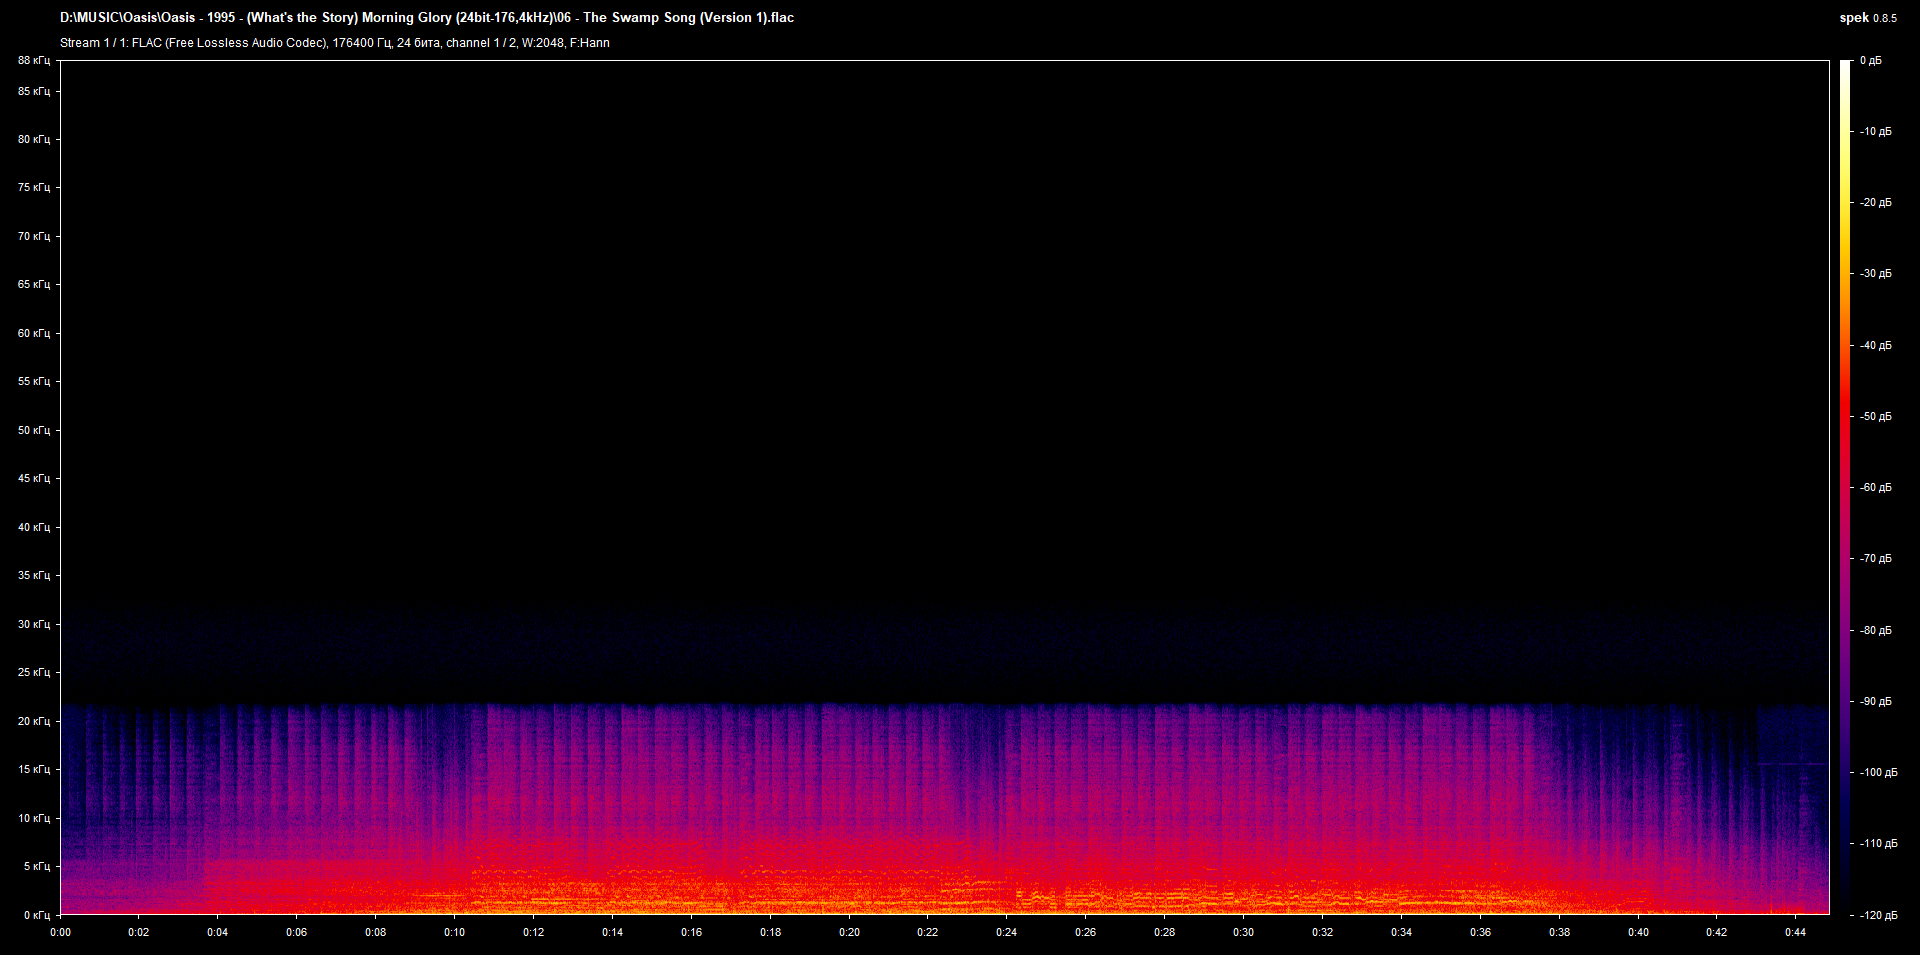Click the 0:10 time axis label
The width and height of the screenshot is (1920, 955).
(455, 933)
